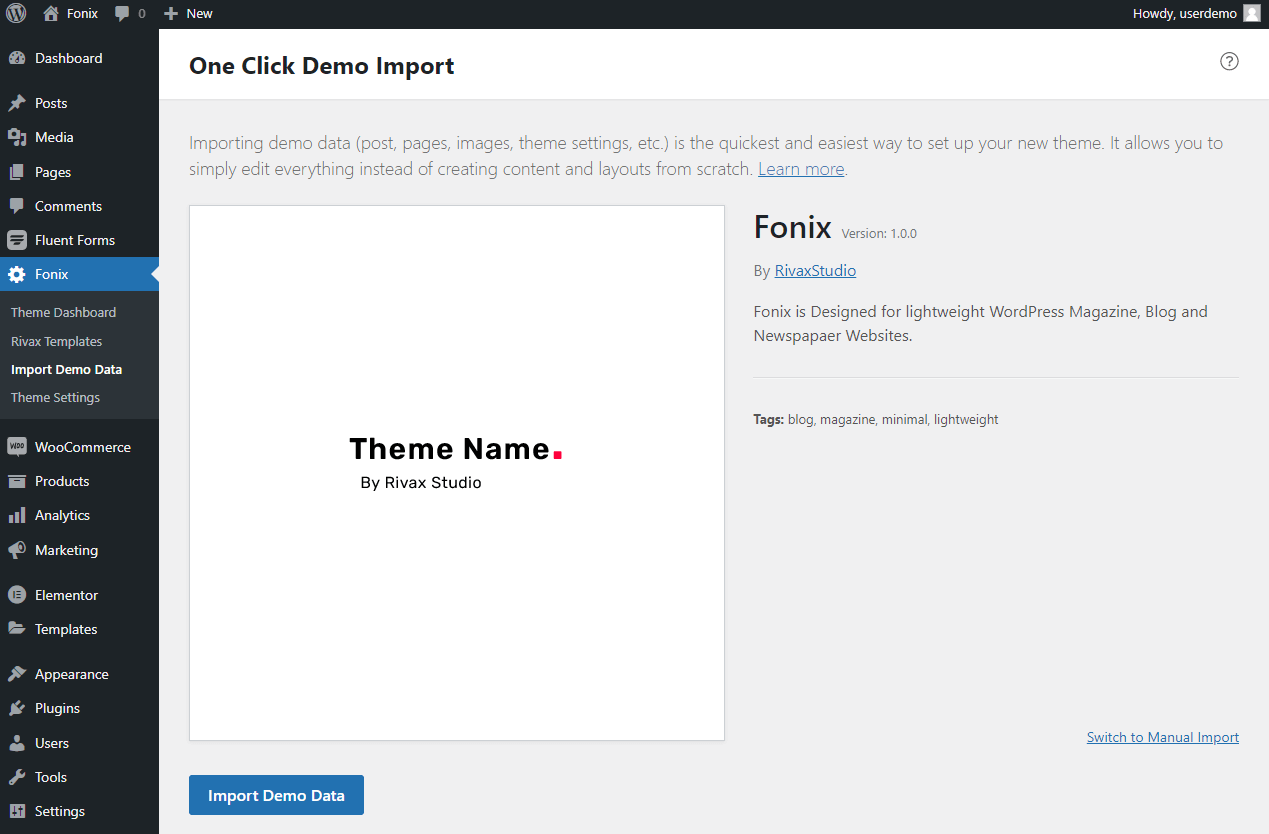This screenshot has height=834, width=1269.
Task: Go to Theme Settings submenu
Action: pos(55,397)
